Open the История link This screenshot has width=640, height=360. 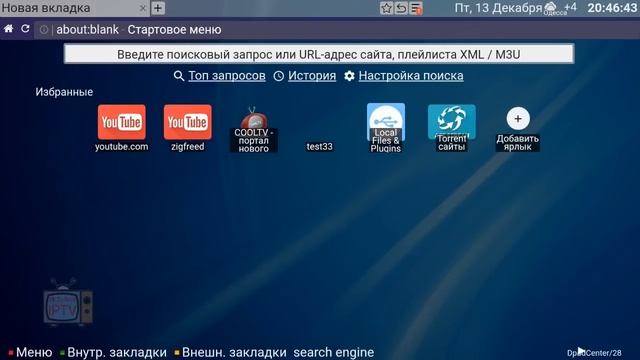312,76
